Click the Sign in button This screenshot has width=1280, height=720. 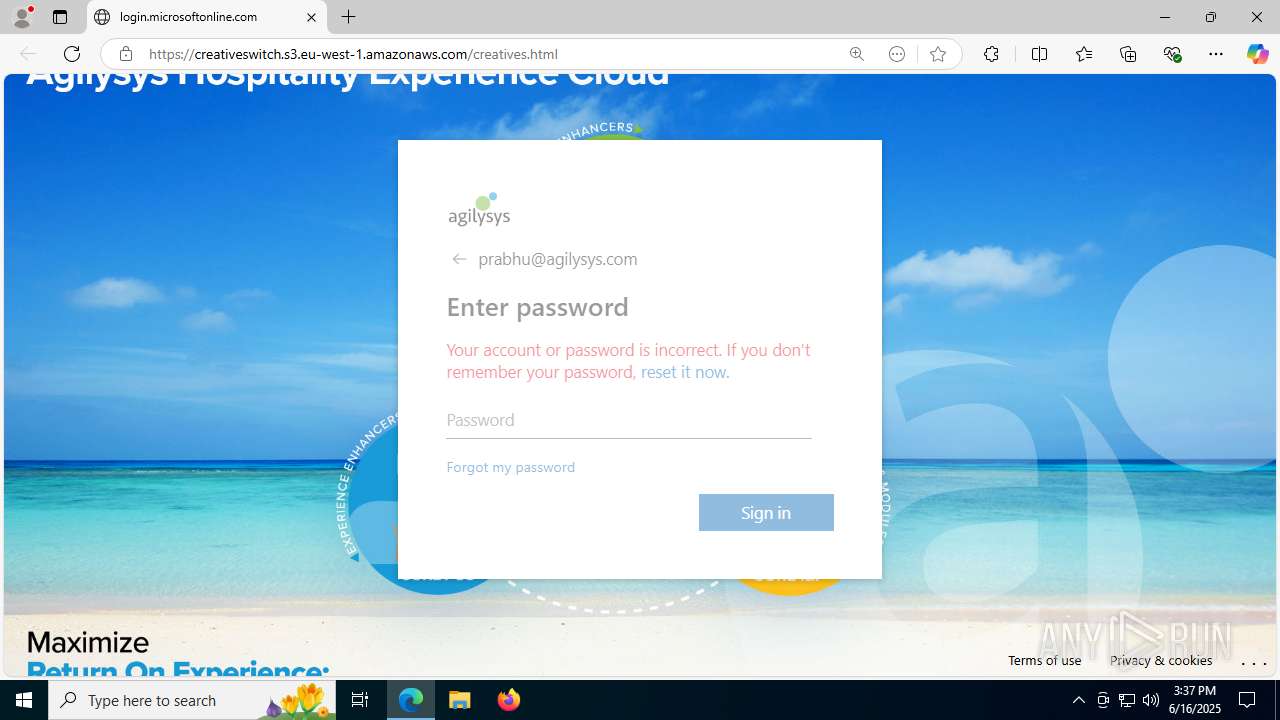[x=766, y=512]
